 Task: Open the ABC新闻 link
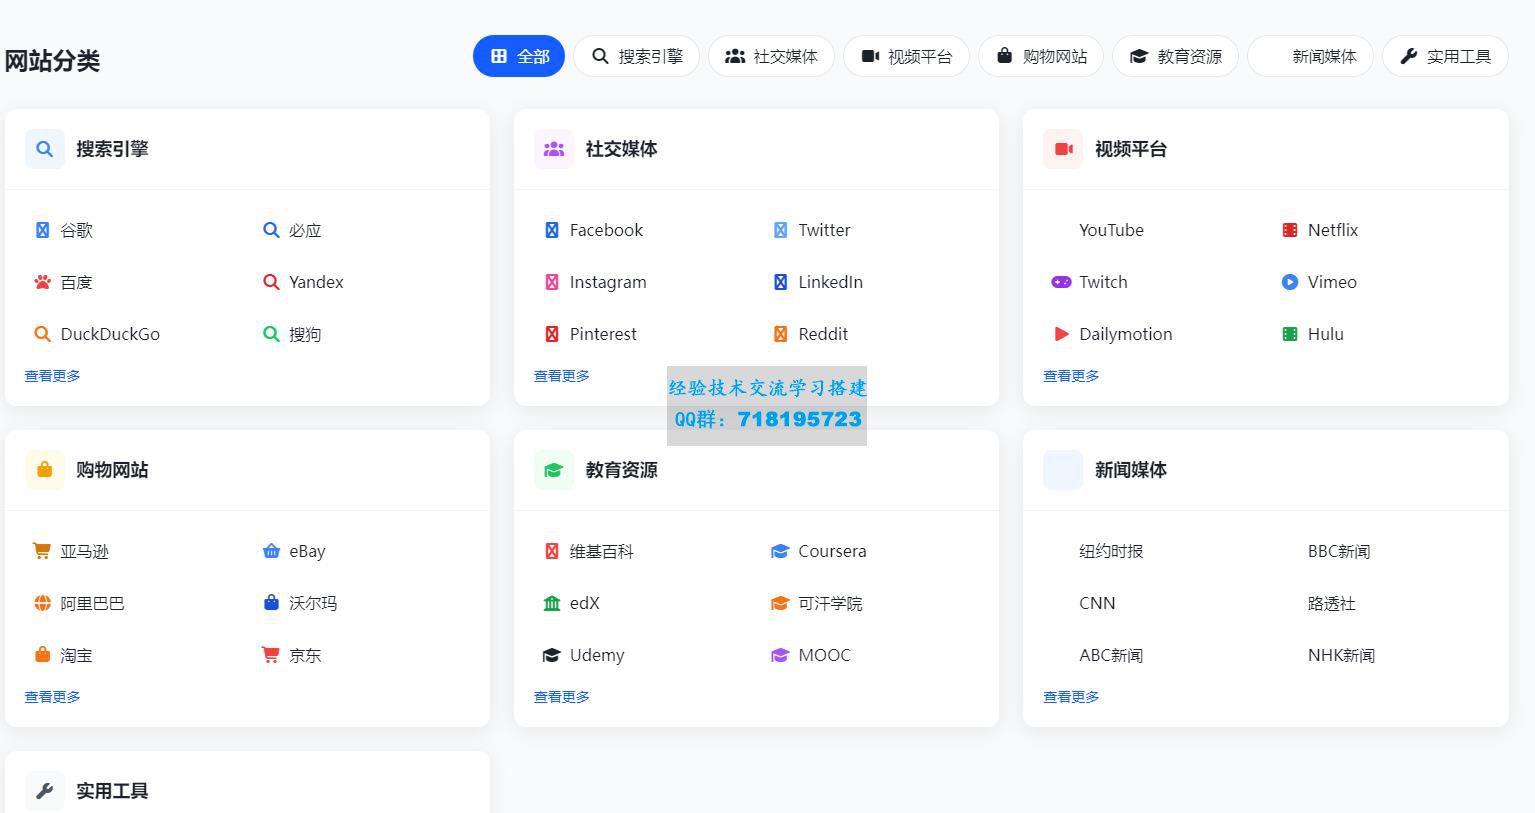tap(1111, 655)
